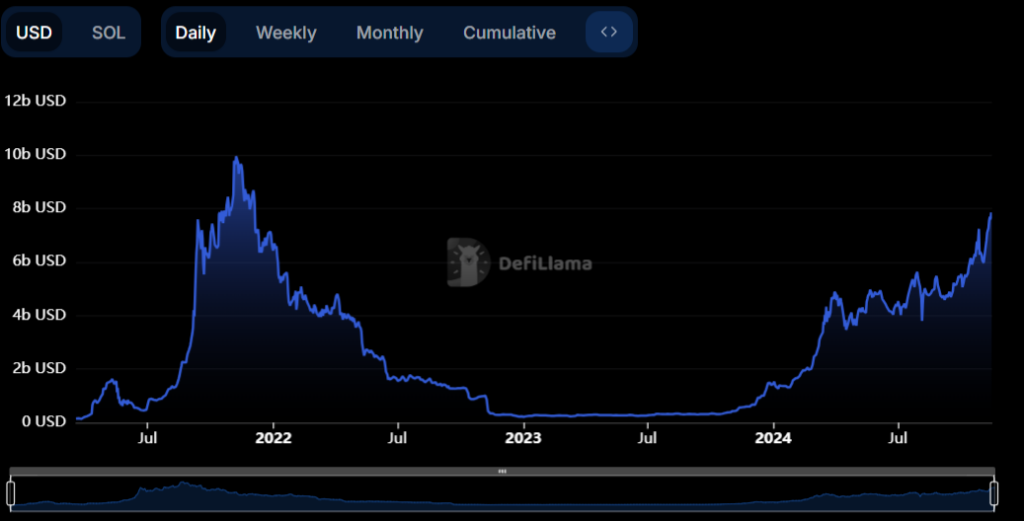The image size is (1024, 521).
Task: Select the 2024 x-axis label
Action: click(x=773, y=437)
